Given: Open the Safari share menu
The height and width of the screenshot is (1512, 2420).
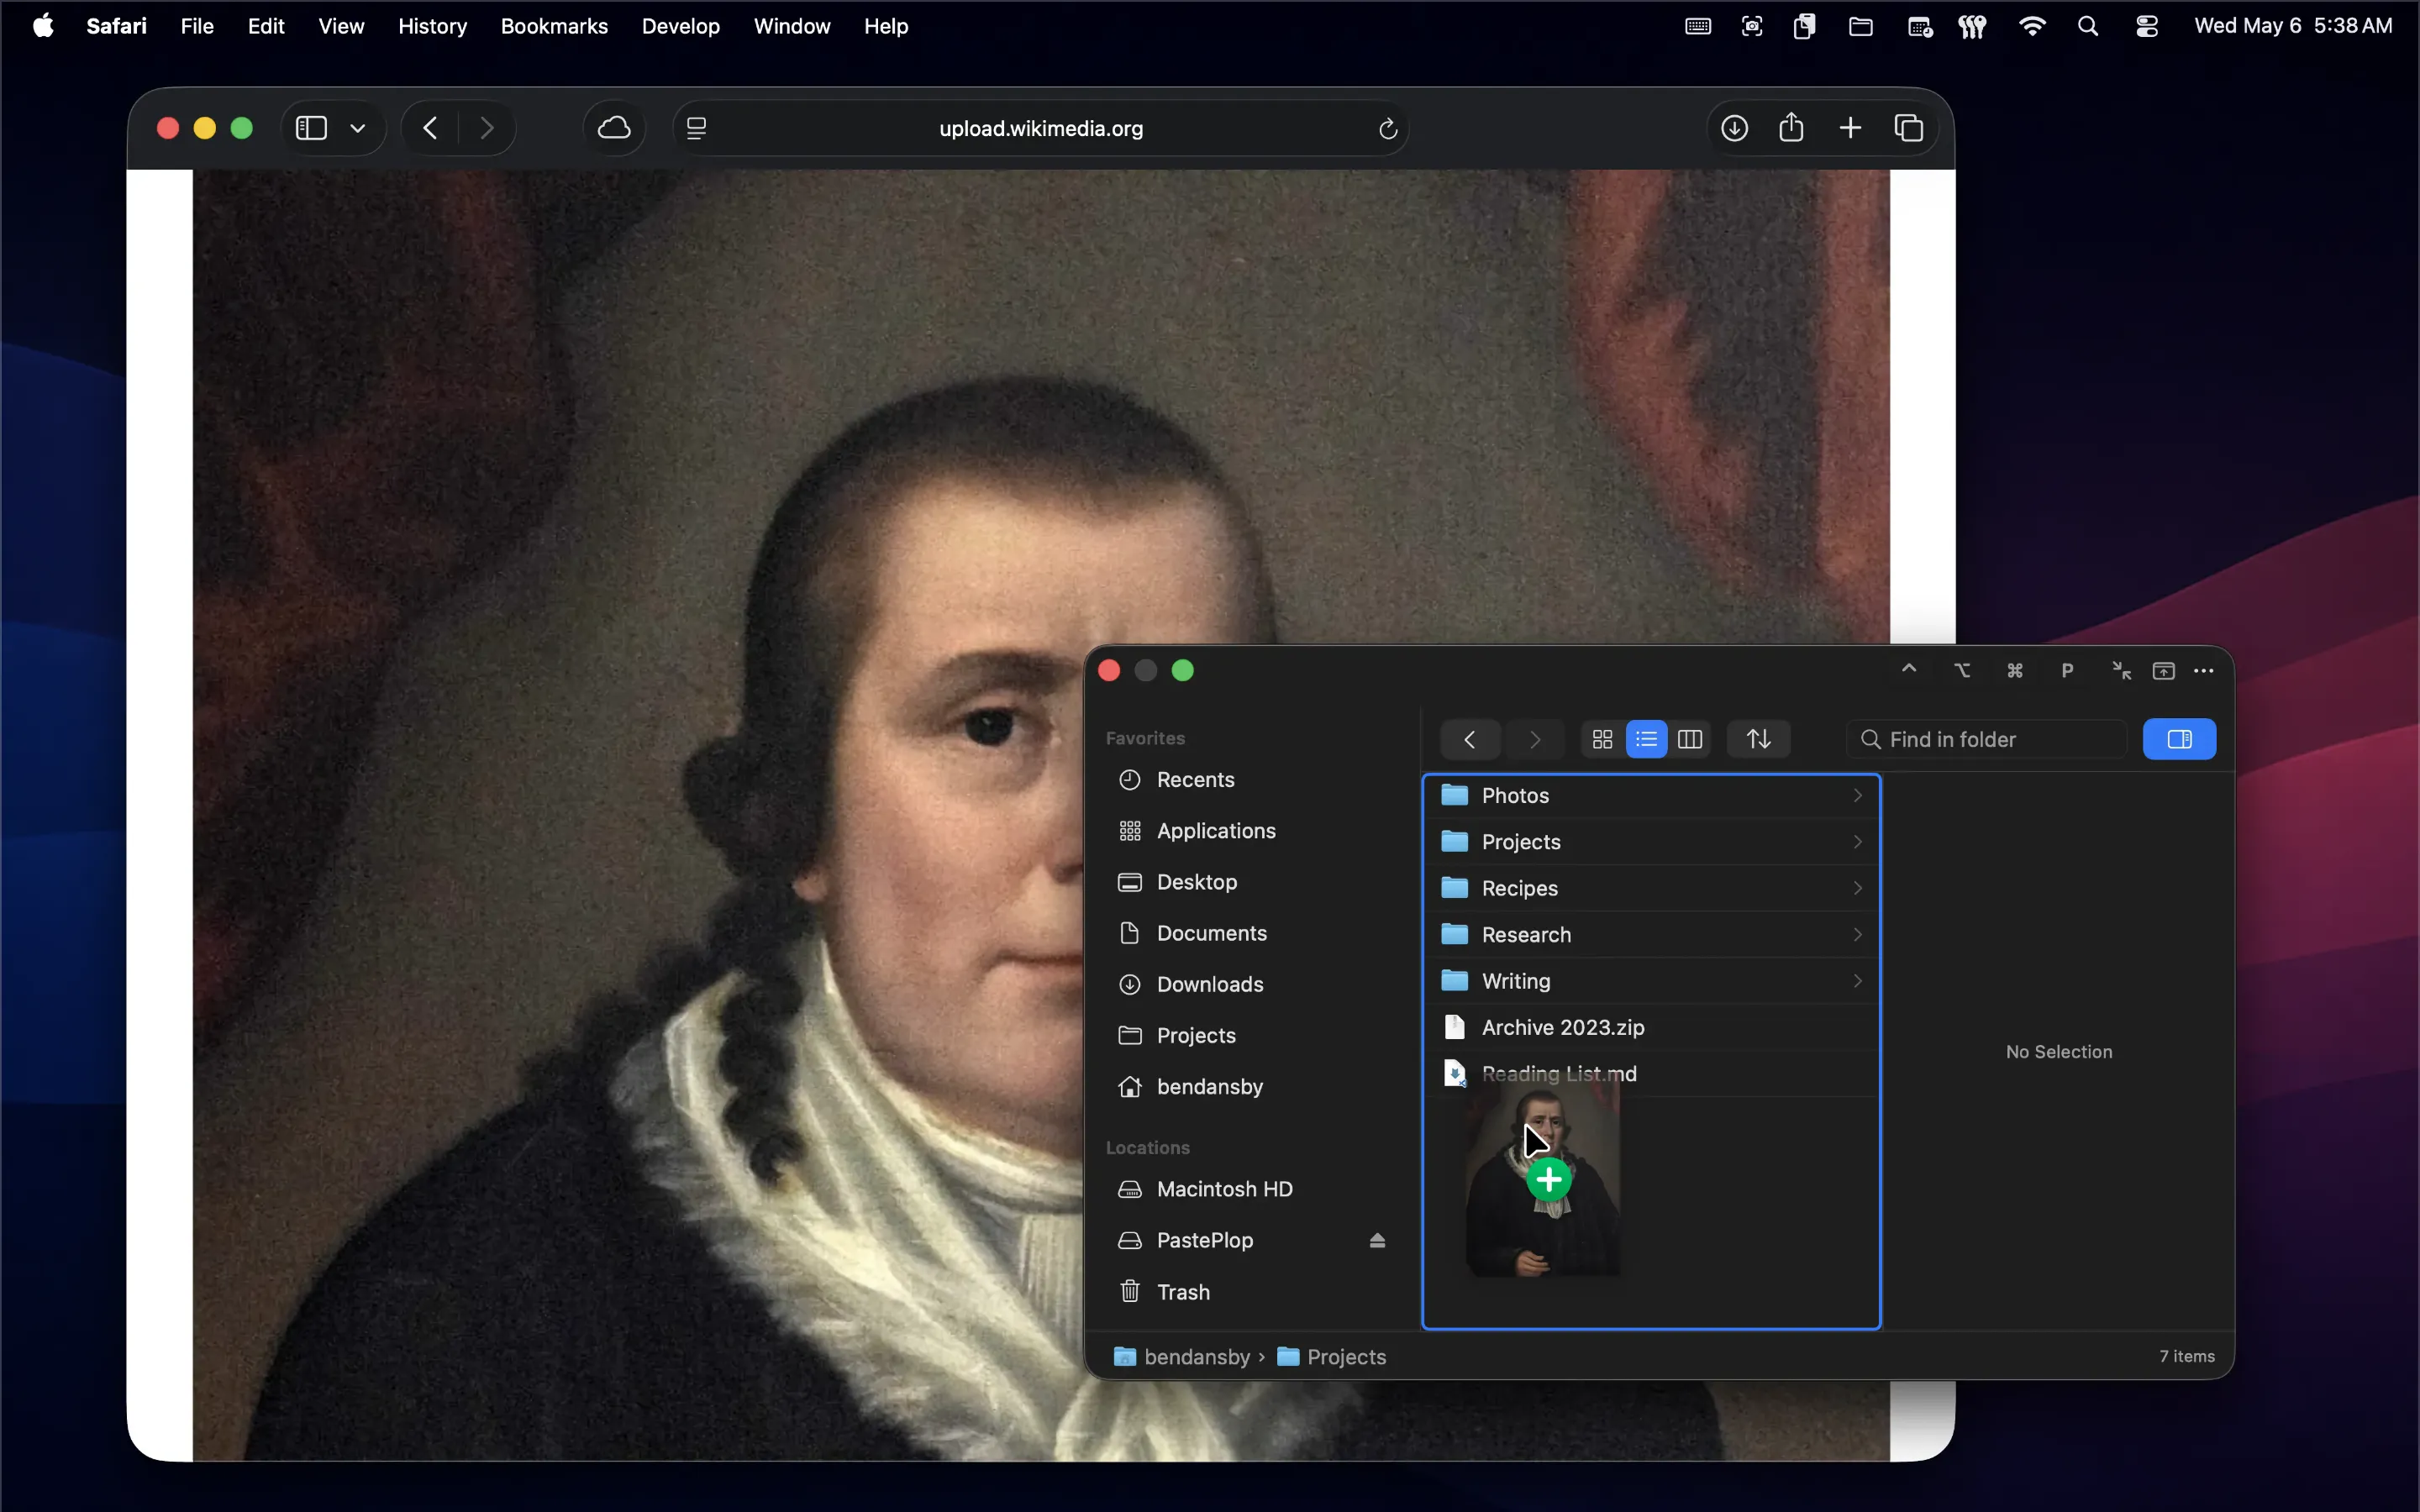Looking at the screenshot, I should point(1791,127).
